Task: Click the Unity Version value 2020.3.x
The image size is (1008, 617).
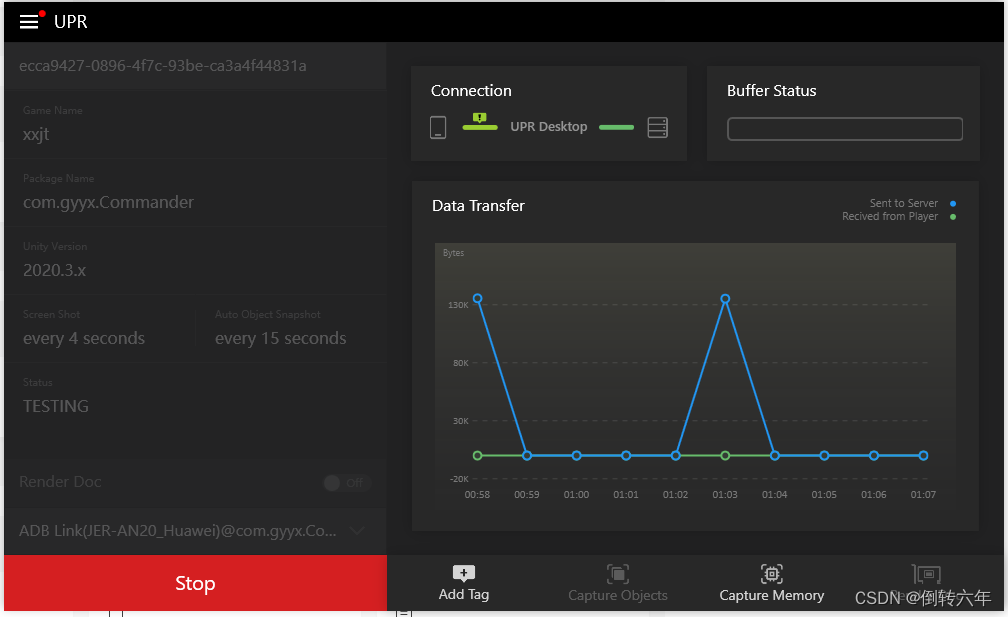Action: [x=55, y=271]
